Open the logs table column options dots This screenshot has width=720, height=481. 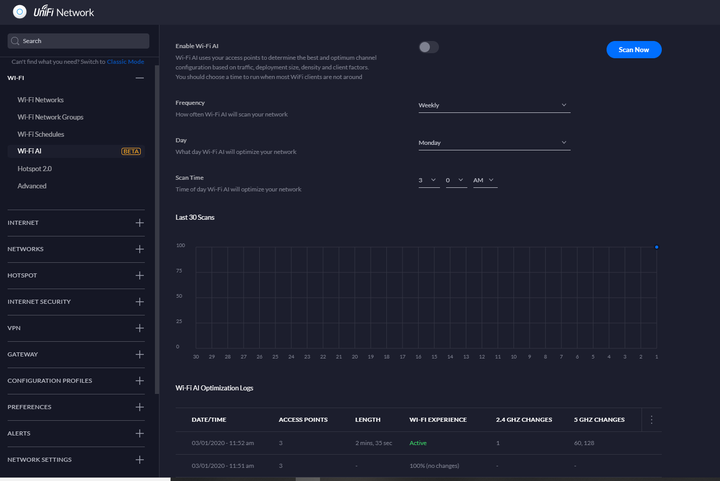[651, 419]
